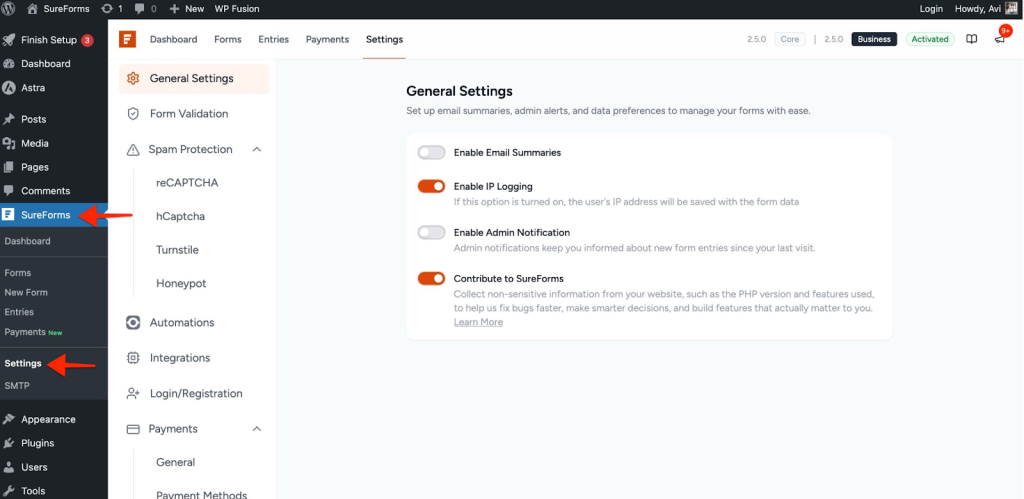The height and width of the screenshot is (499, 1024).
Task: Click the Learn More link
Action: point(479,322)
